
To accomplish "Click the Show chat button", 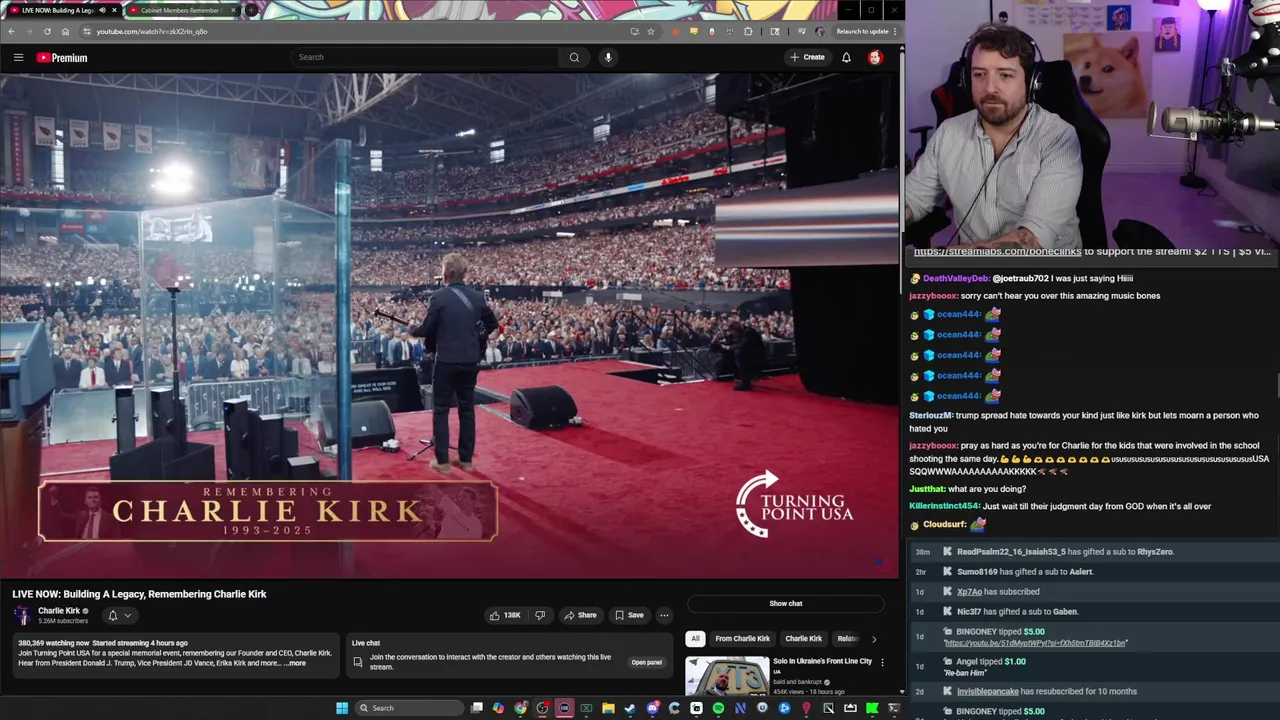I will [x=786, y=603].
